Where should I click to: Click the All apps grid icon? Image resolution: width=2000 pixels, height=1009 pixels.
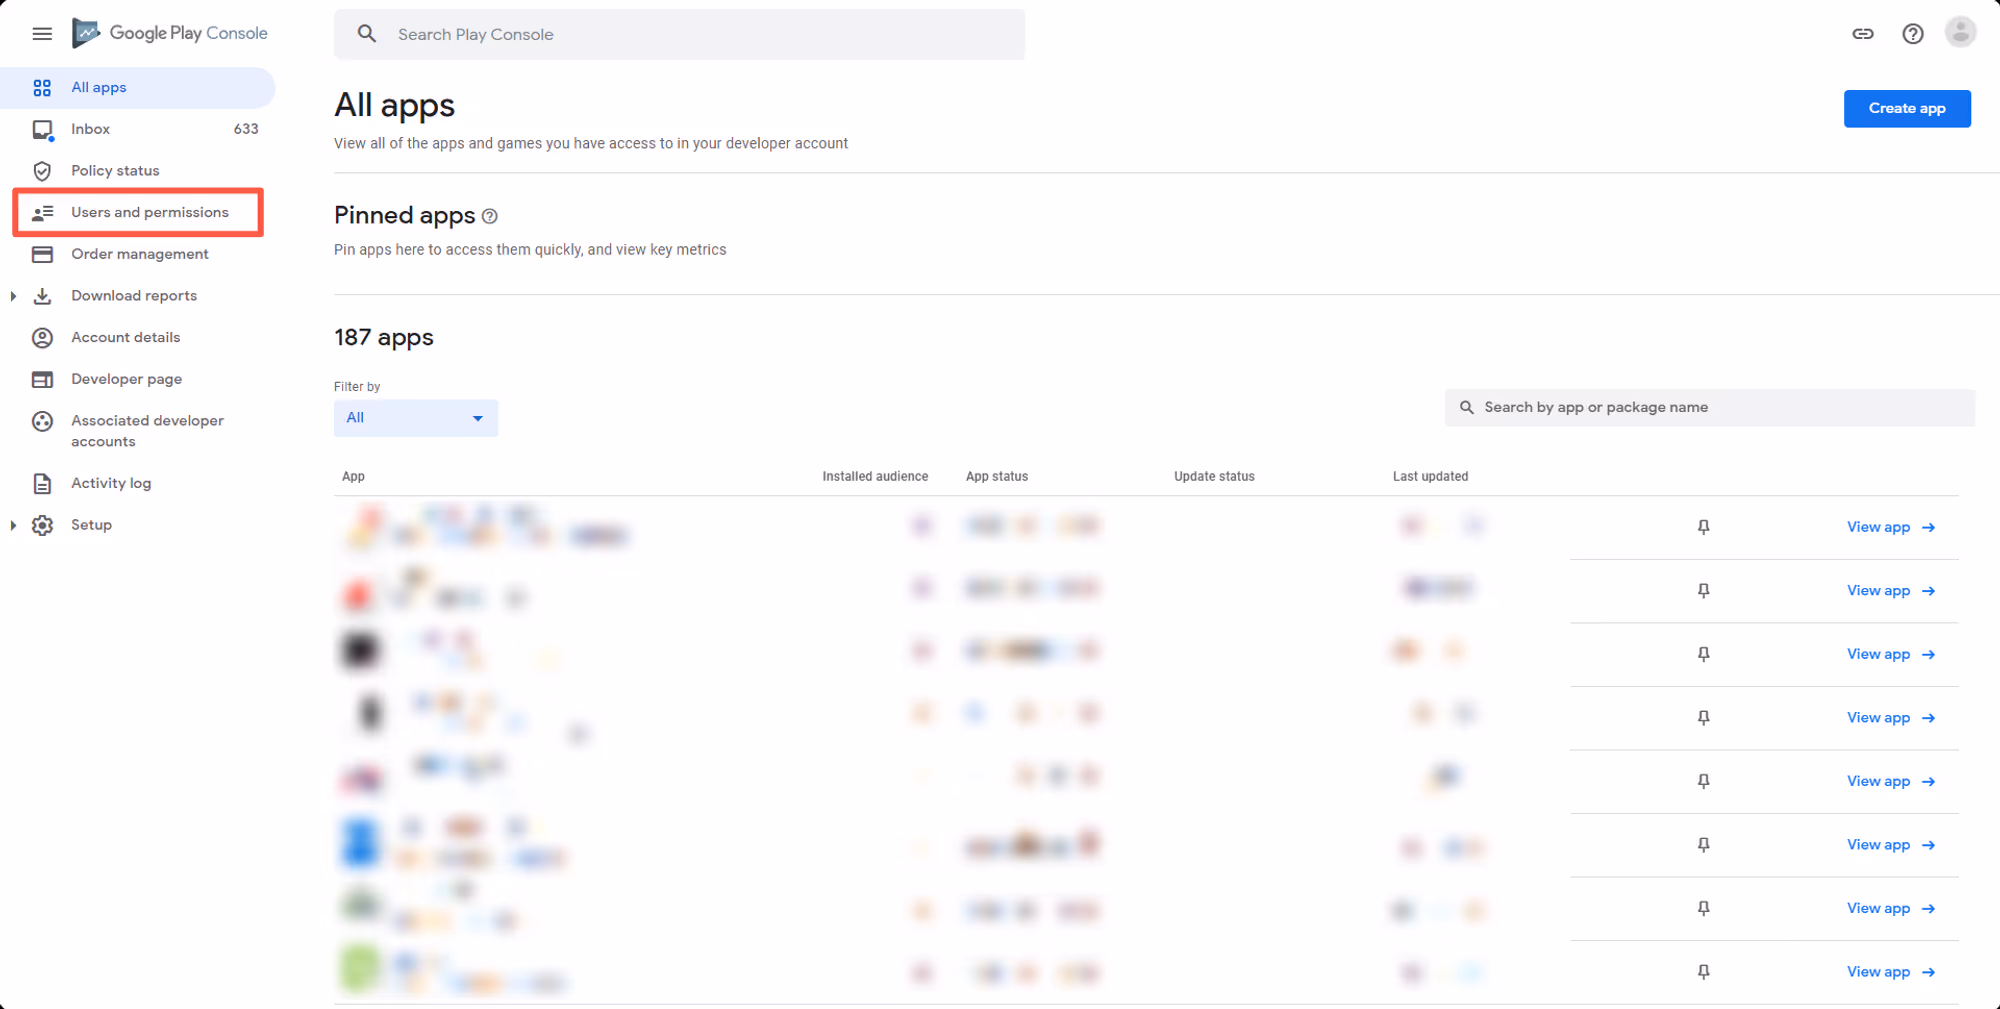pyautogui.click(x=42, y=88)
